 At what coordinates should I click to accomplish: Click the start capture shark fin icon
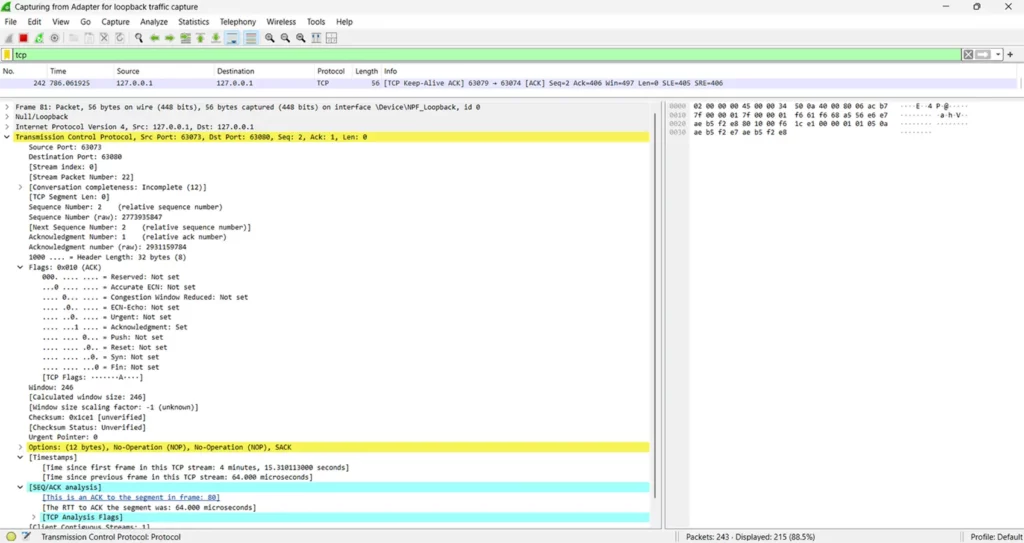pos(8,38)
